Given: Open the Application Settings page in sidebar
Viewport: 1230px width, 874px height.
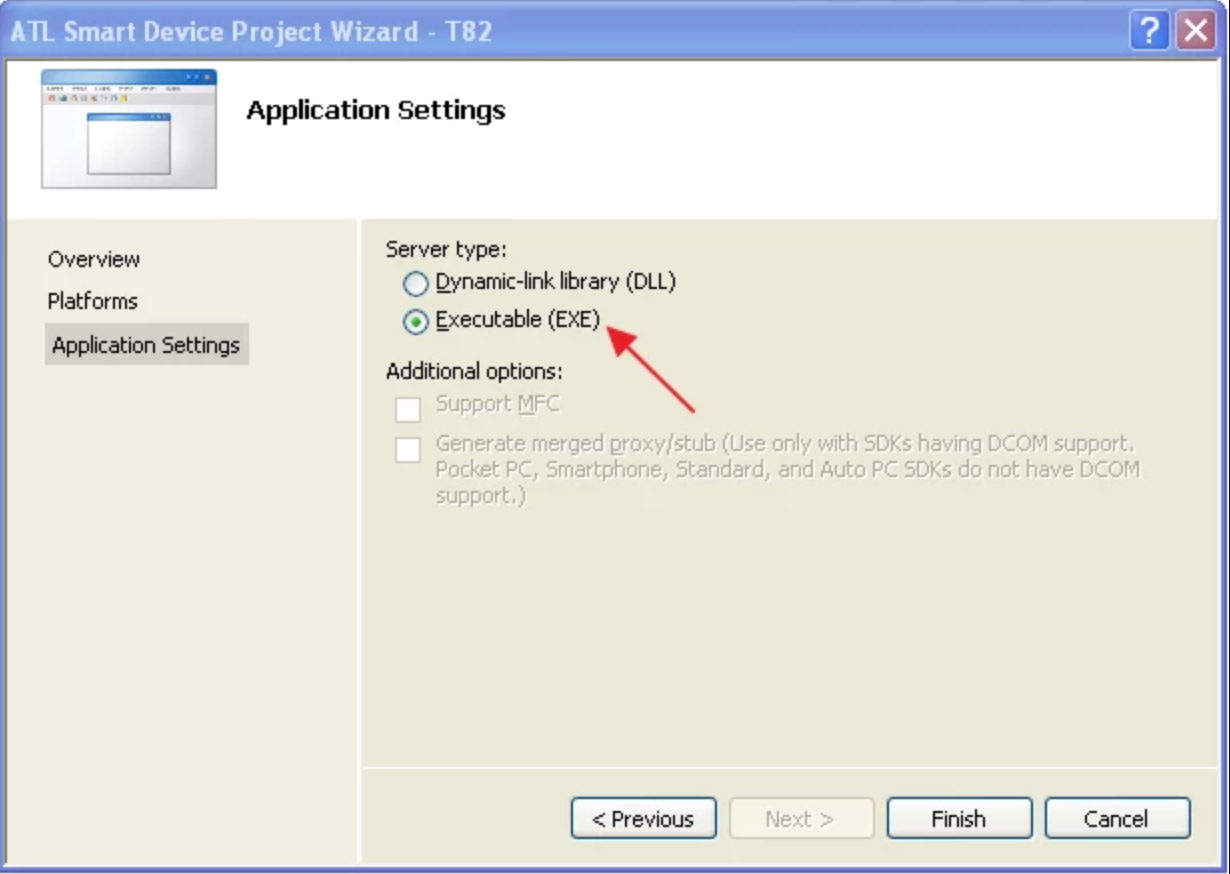Looking at the screenshot, I should click(146, 345).
